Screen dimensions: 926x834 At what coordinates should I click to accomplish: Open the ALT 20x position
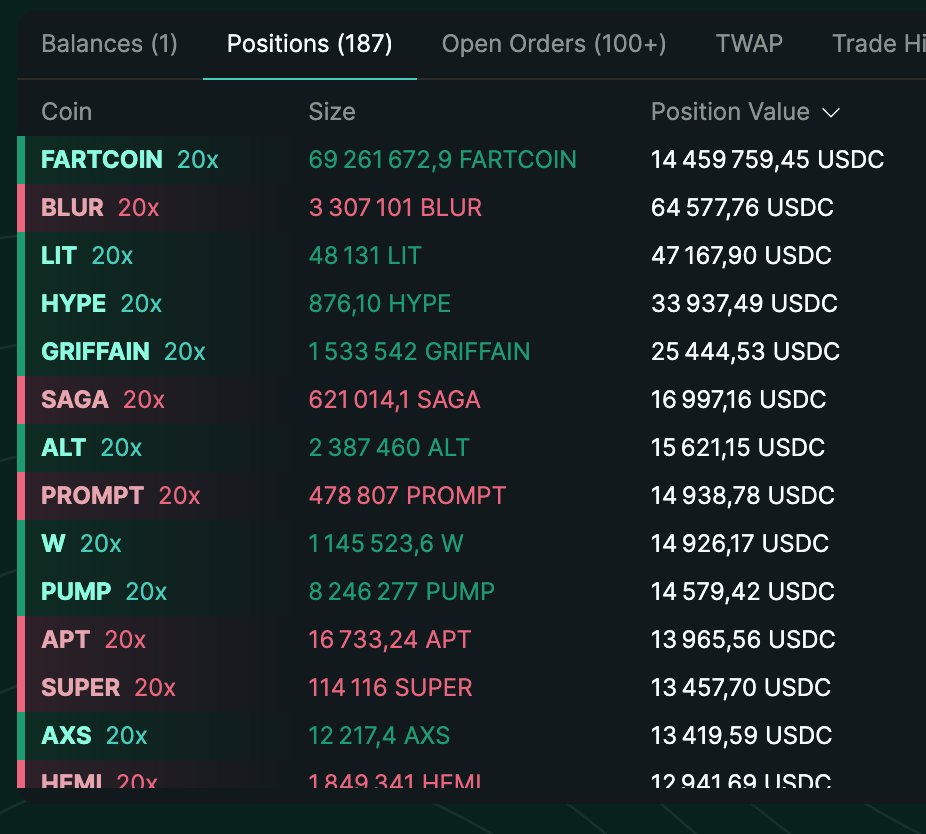click(92, 448)
